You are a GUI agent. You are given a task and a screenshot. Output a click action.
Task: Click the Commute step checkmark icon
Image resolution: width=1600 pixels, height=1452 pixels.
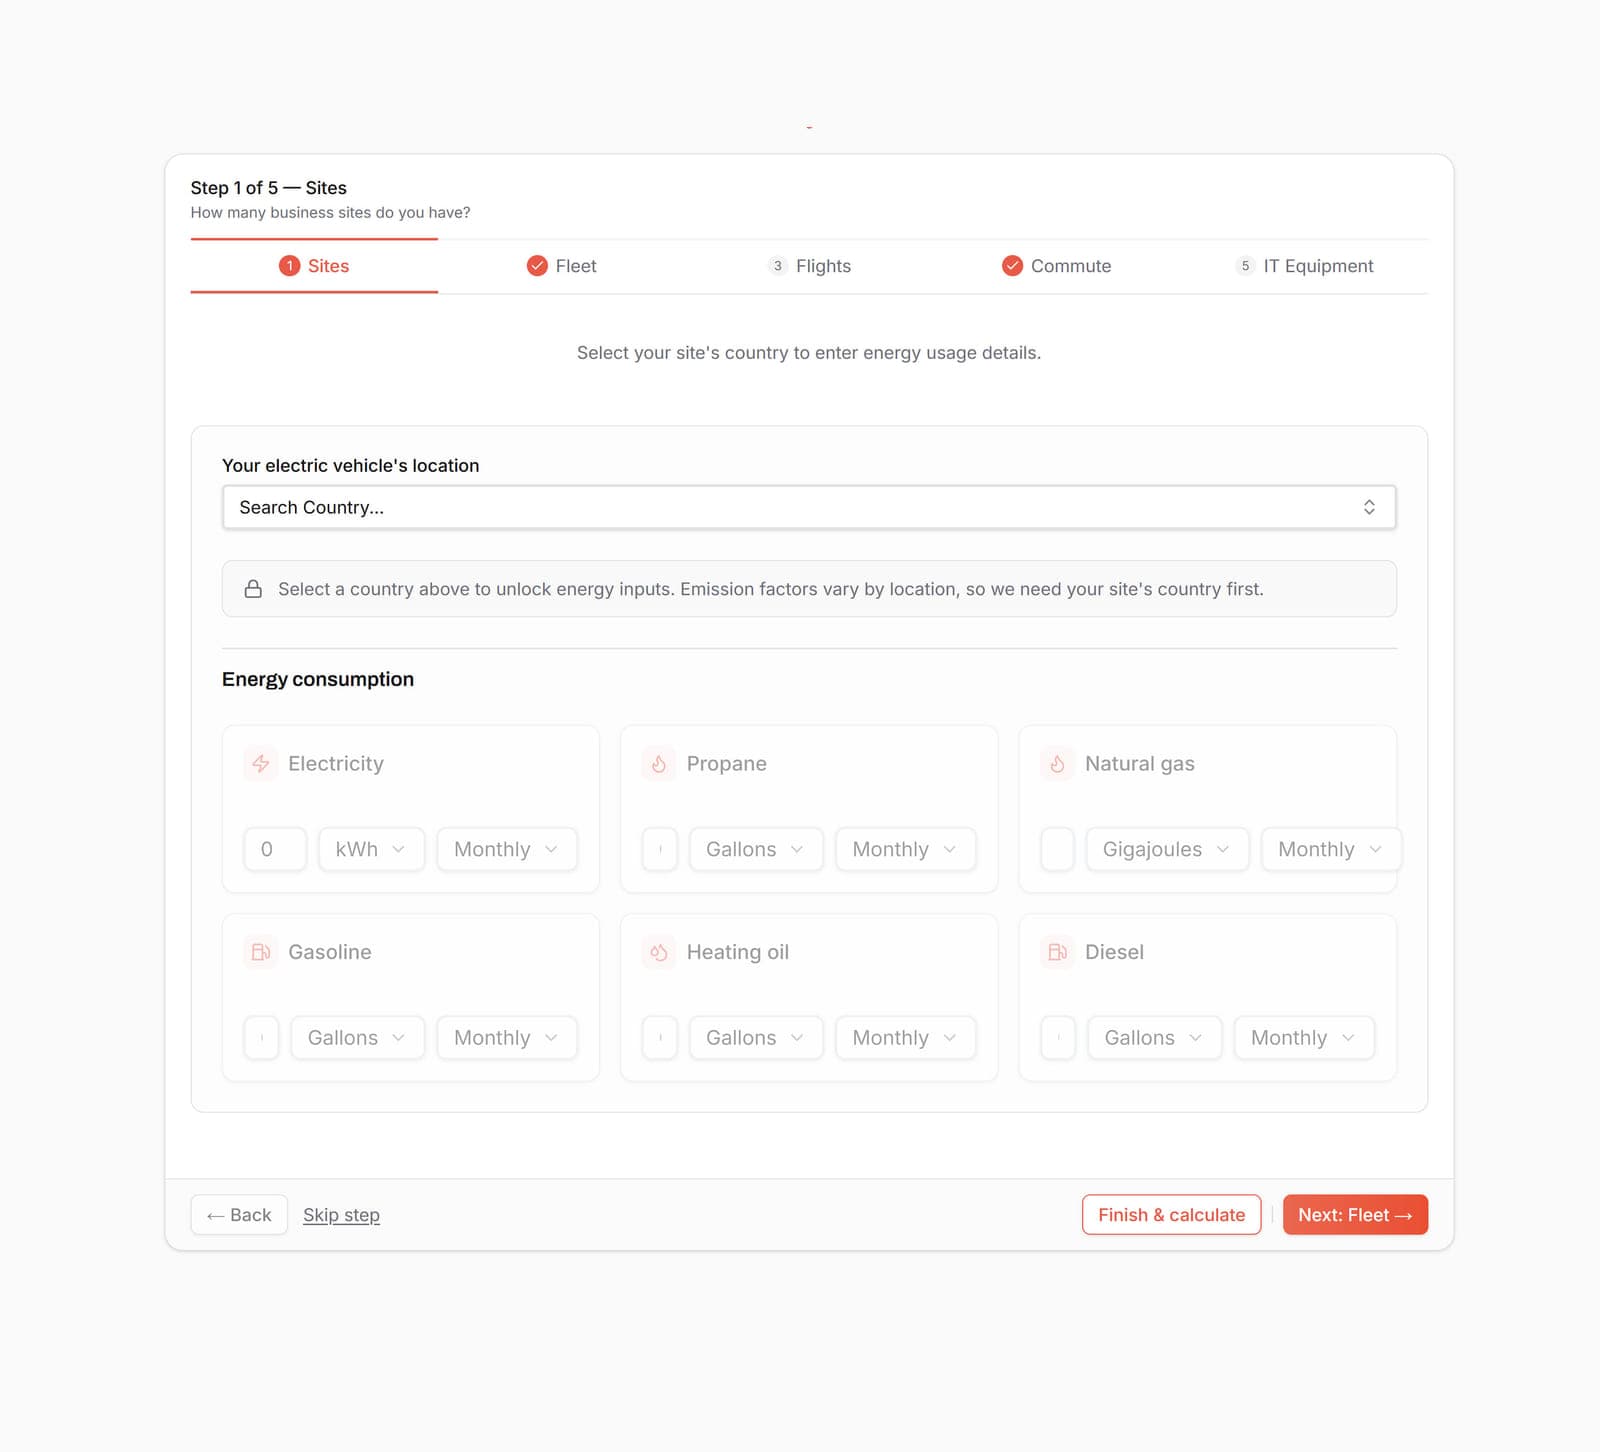[x=1012, y=266]
